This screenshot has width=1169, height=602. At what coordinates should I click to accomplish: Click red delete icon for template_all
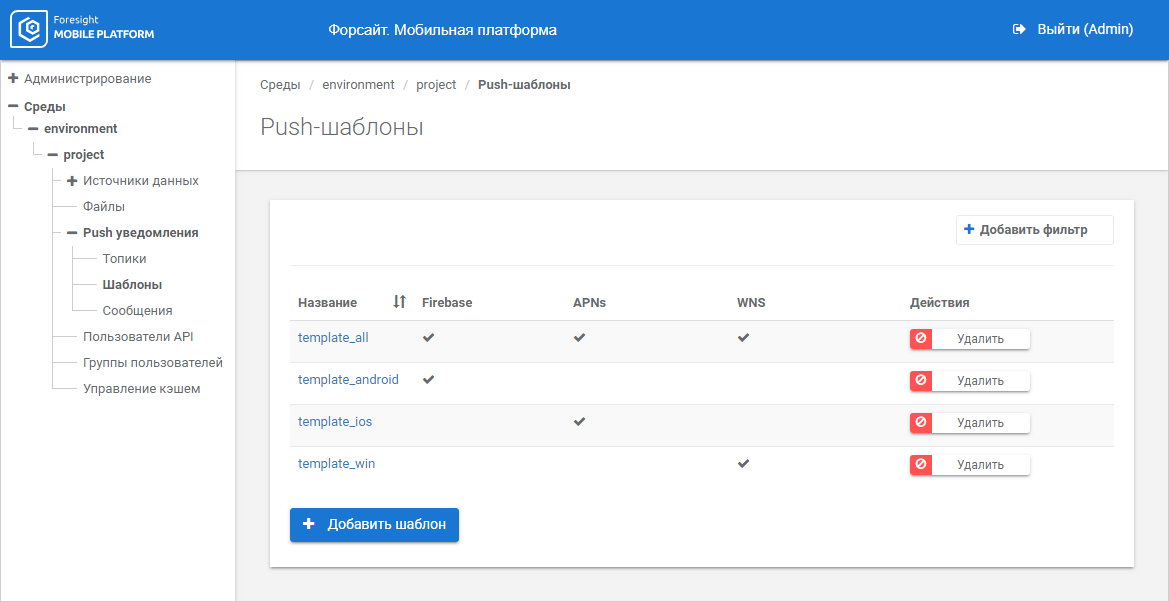[x=921, y=339]
